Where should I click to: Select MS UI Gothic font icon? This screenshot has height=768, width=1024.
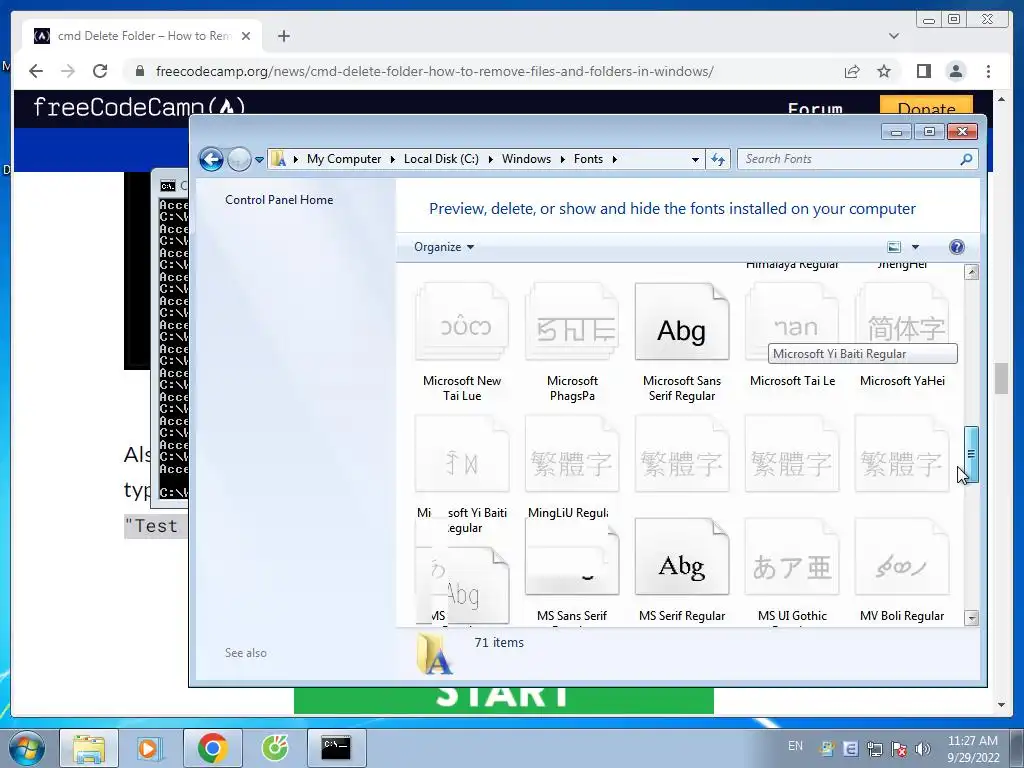(x=792, y=557)
